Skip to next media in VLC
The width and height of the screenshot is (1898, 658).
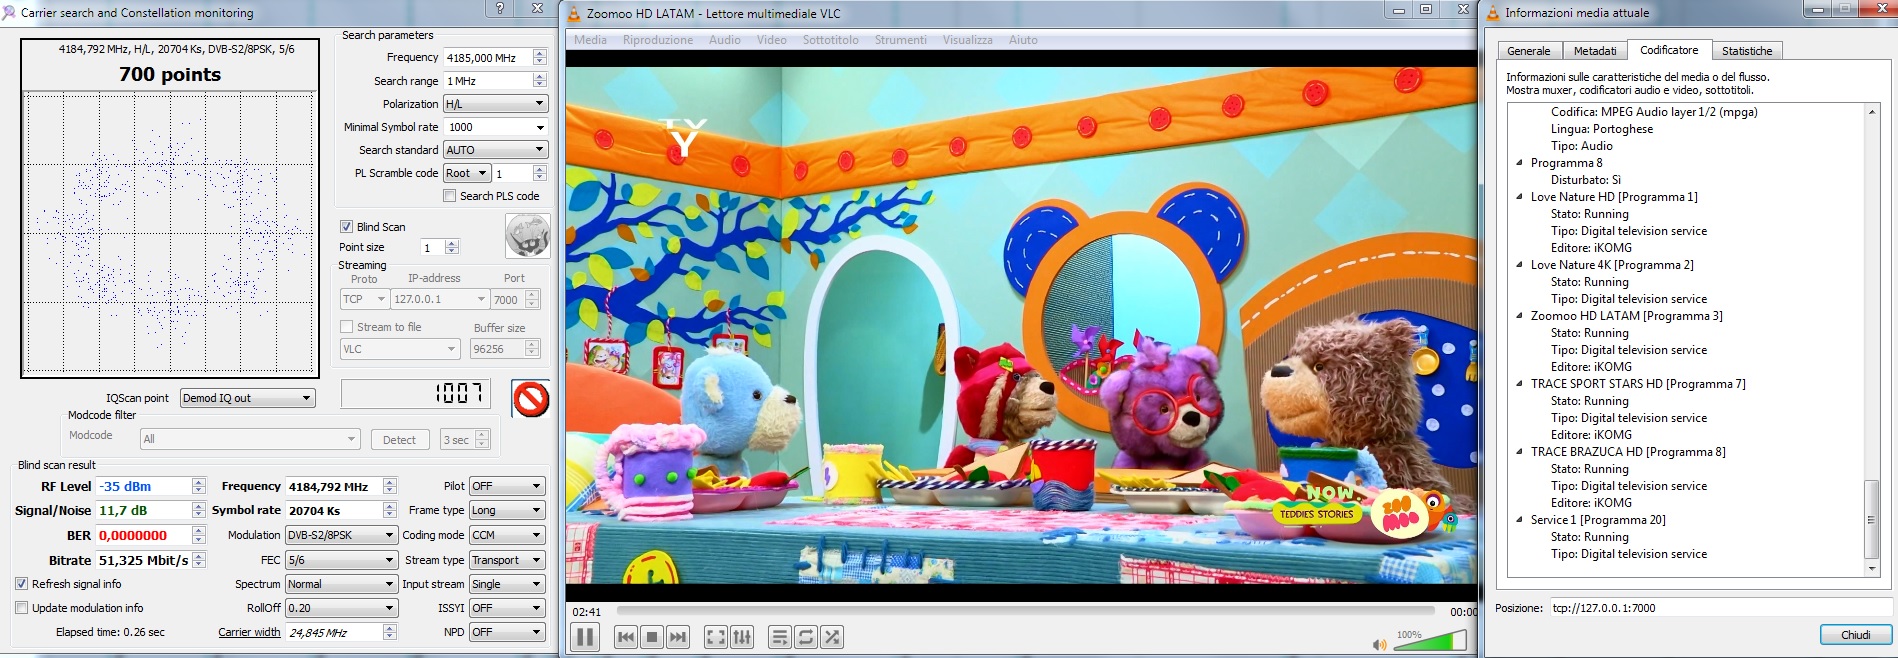pyautogui.click(x=678, y=637)
